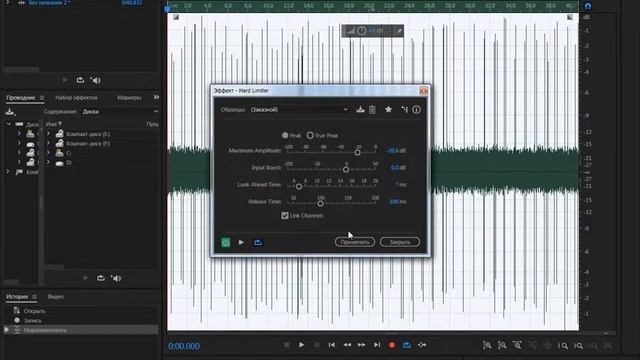640x360 pixels.
Task: Pause playback in the transport bar
Action: click(x=317, y=345)
